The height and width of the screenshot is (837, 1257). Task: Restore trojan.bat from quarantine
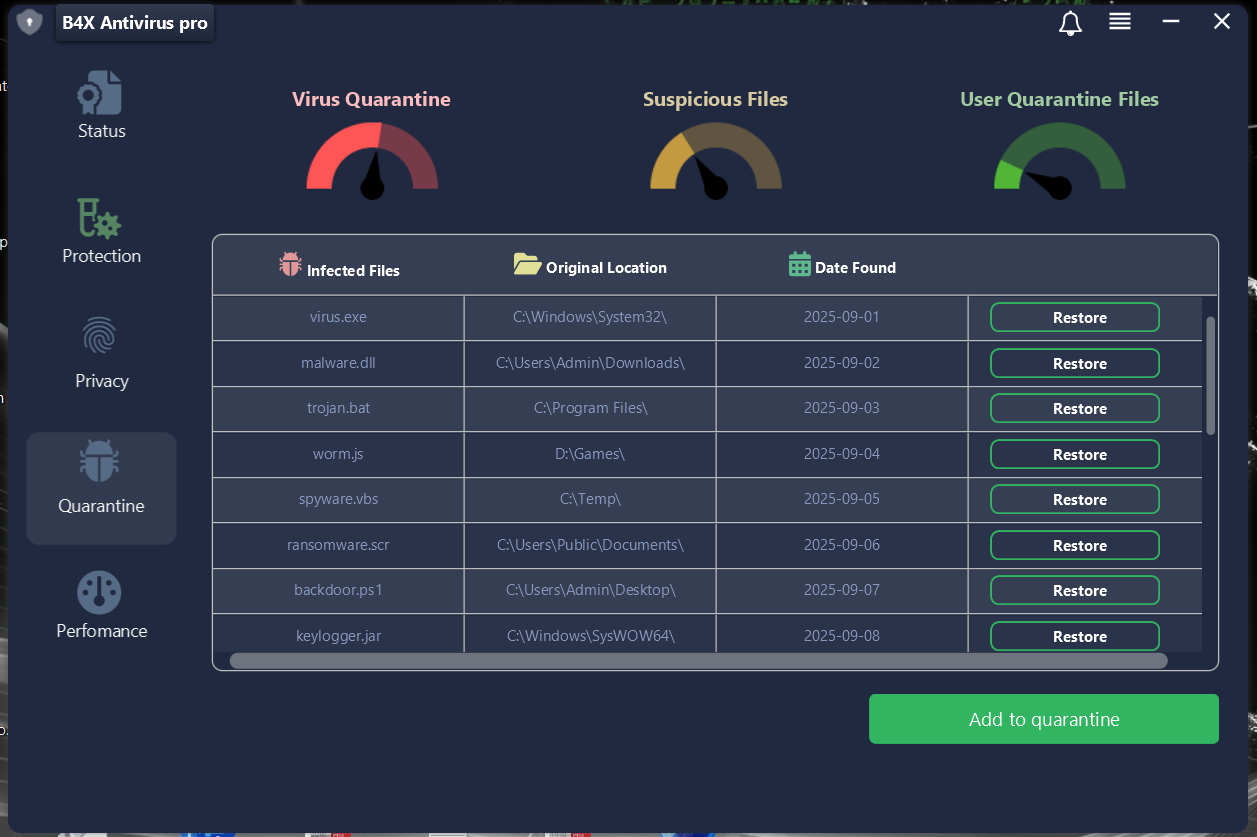pos(1075,408)
